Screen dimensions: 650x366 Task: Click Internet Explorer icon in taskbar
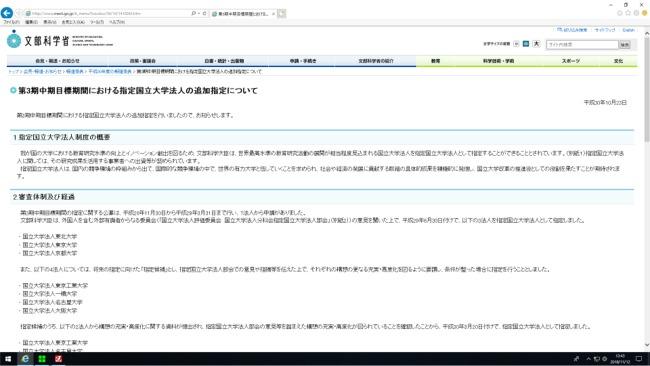click(25, 359)
